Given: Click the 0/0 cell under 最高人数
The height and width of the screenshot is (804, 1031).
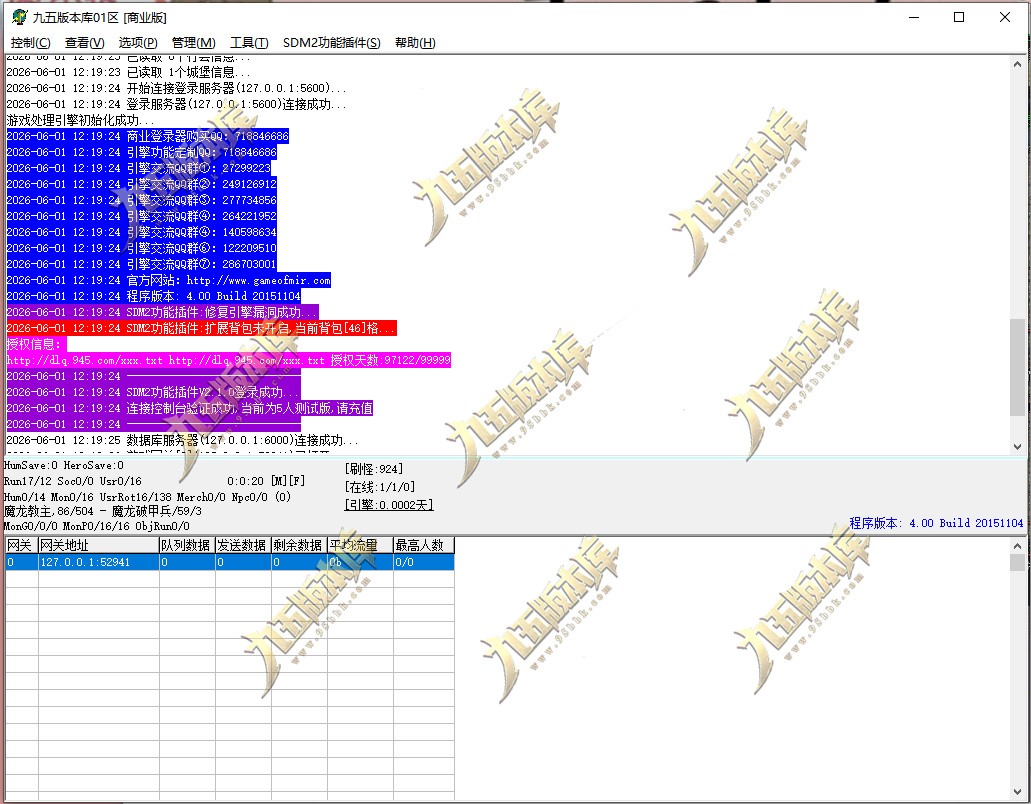Looking at the screenshot, I should coord(423,562).
